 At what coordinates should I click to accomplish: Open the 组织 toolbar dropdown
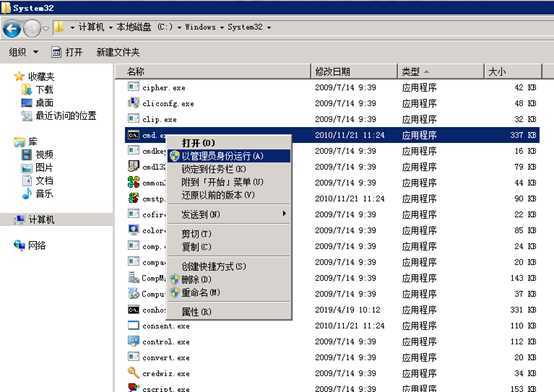[x=23, y=52]
